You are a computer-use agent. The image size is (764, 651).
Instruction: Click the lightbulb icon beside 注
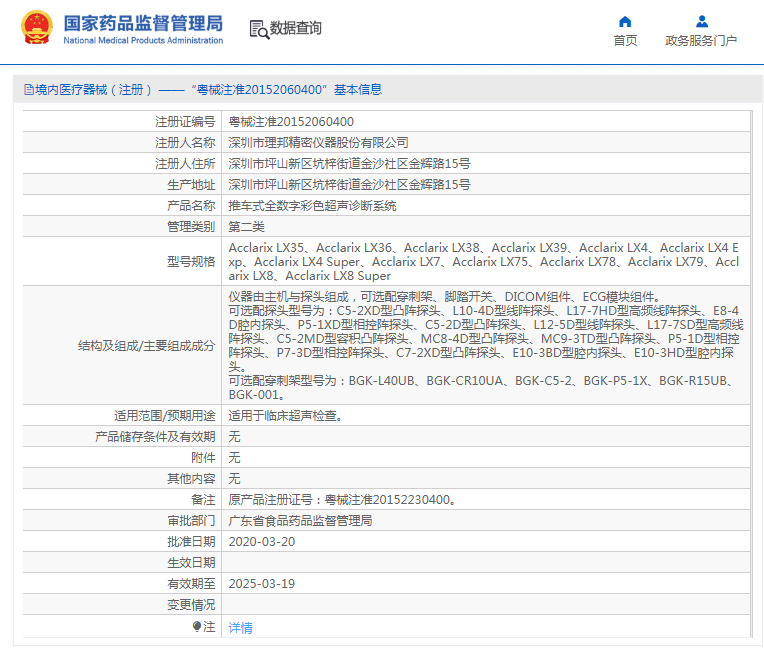pyautogui.click(x=197, y=626)
